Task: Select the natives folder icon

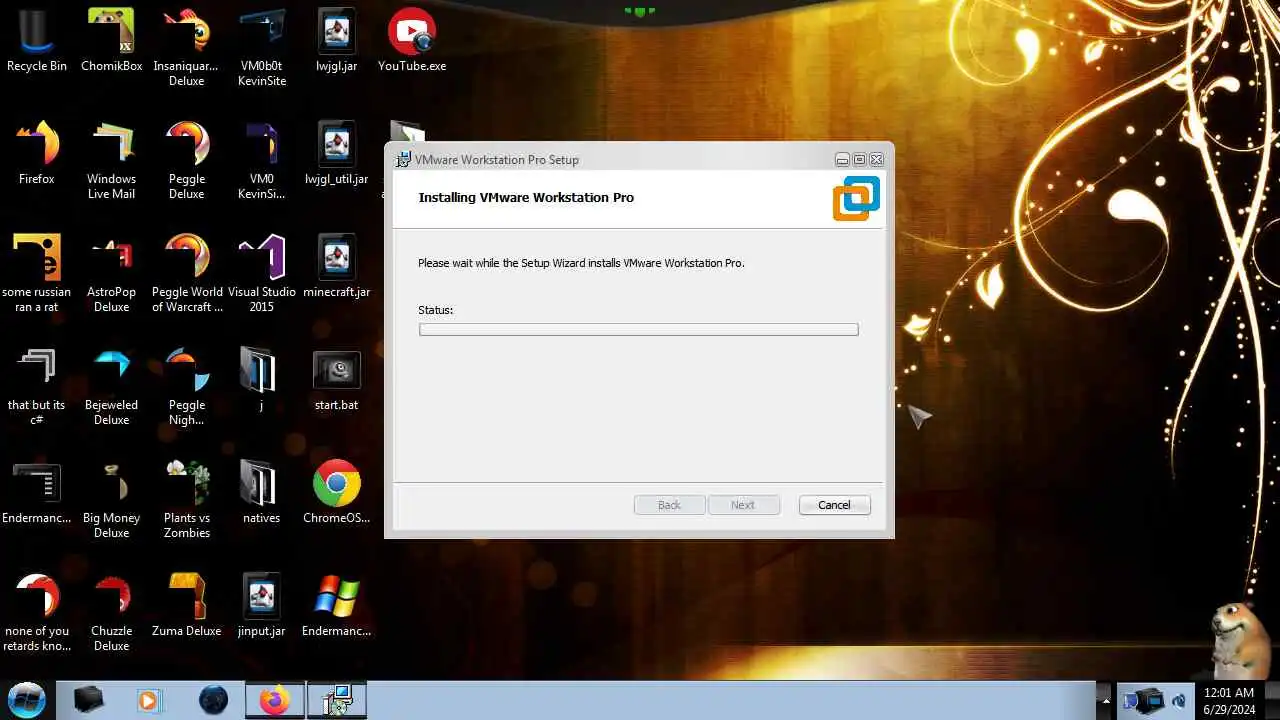Action: (261, 492)
